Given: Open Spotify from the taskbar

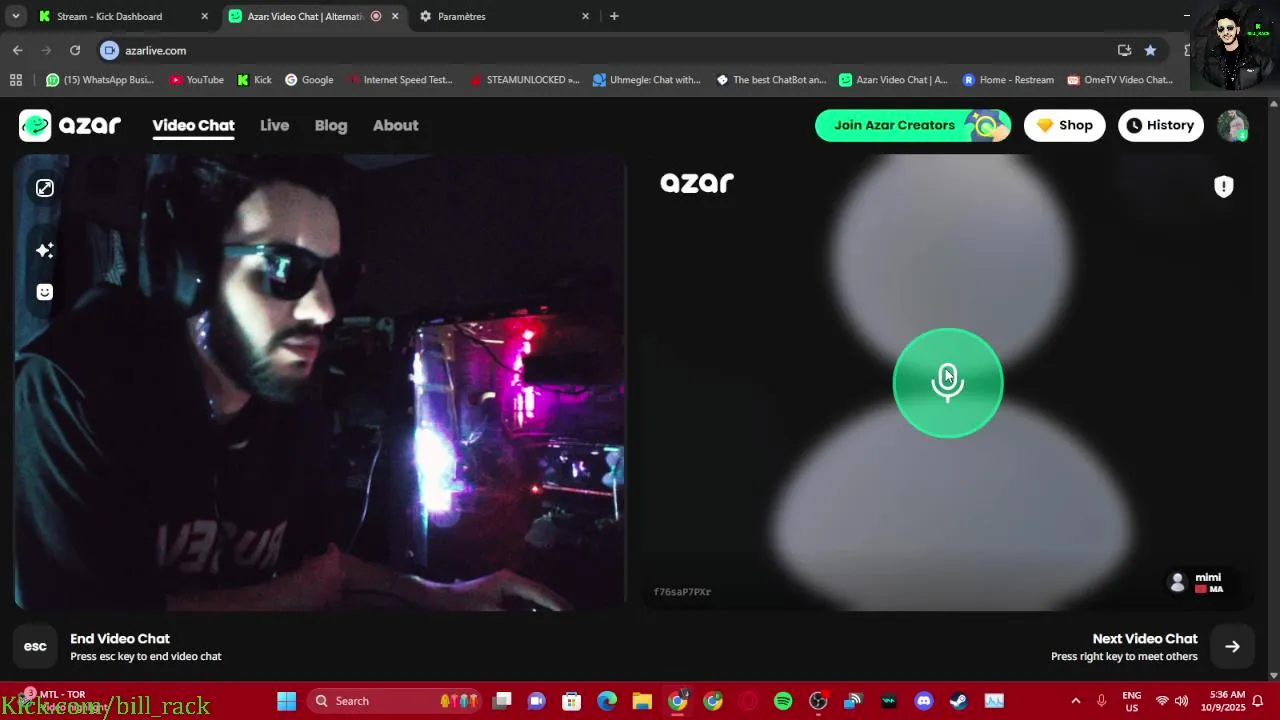Looking at the screenshot, I should click(783, 701).
